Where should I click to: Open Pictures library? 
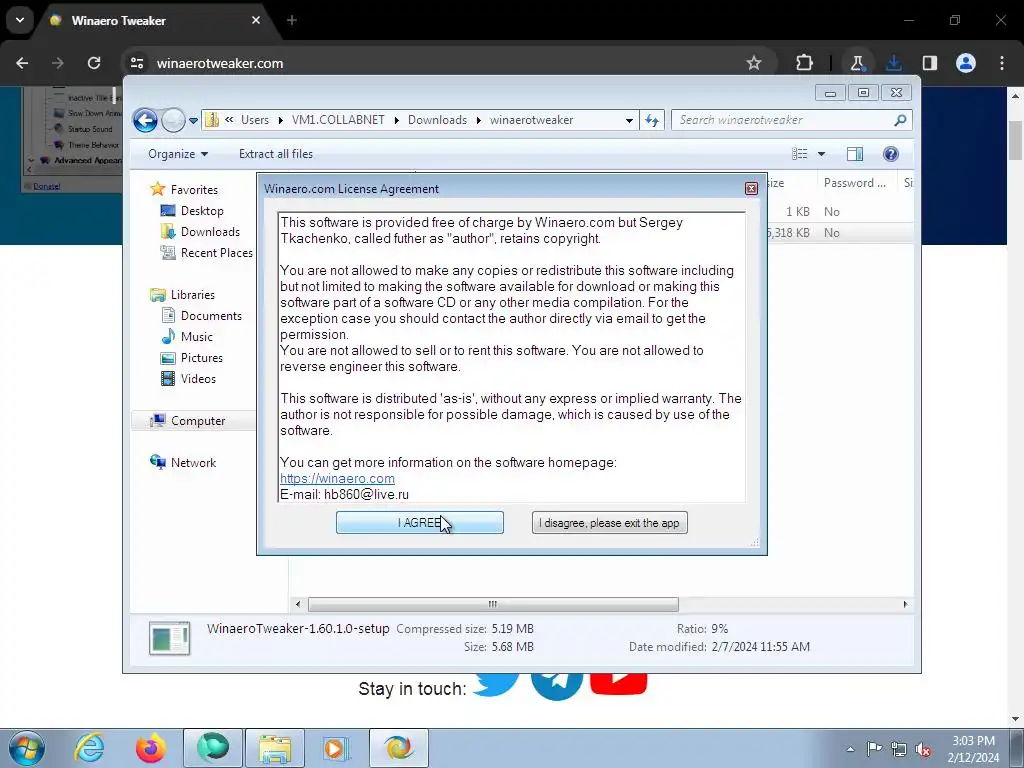201,357
